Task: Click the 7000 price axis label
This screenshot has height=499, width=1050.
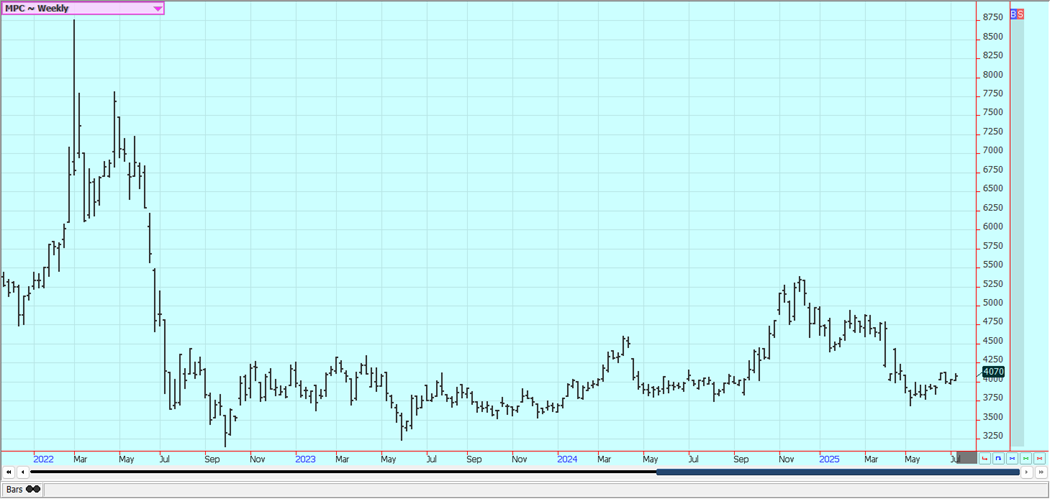Action: pos(993,151)
